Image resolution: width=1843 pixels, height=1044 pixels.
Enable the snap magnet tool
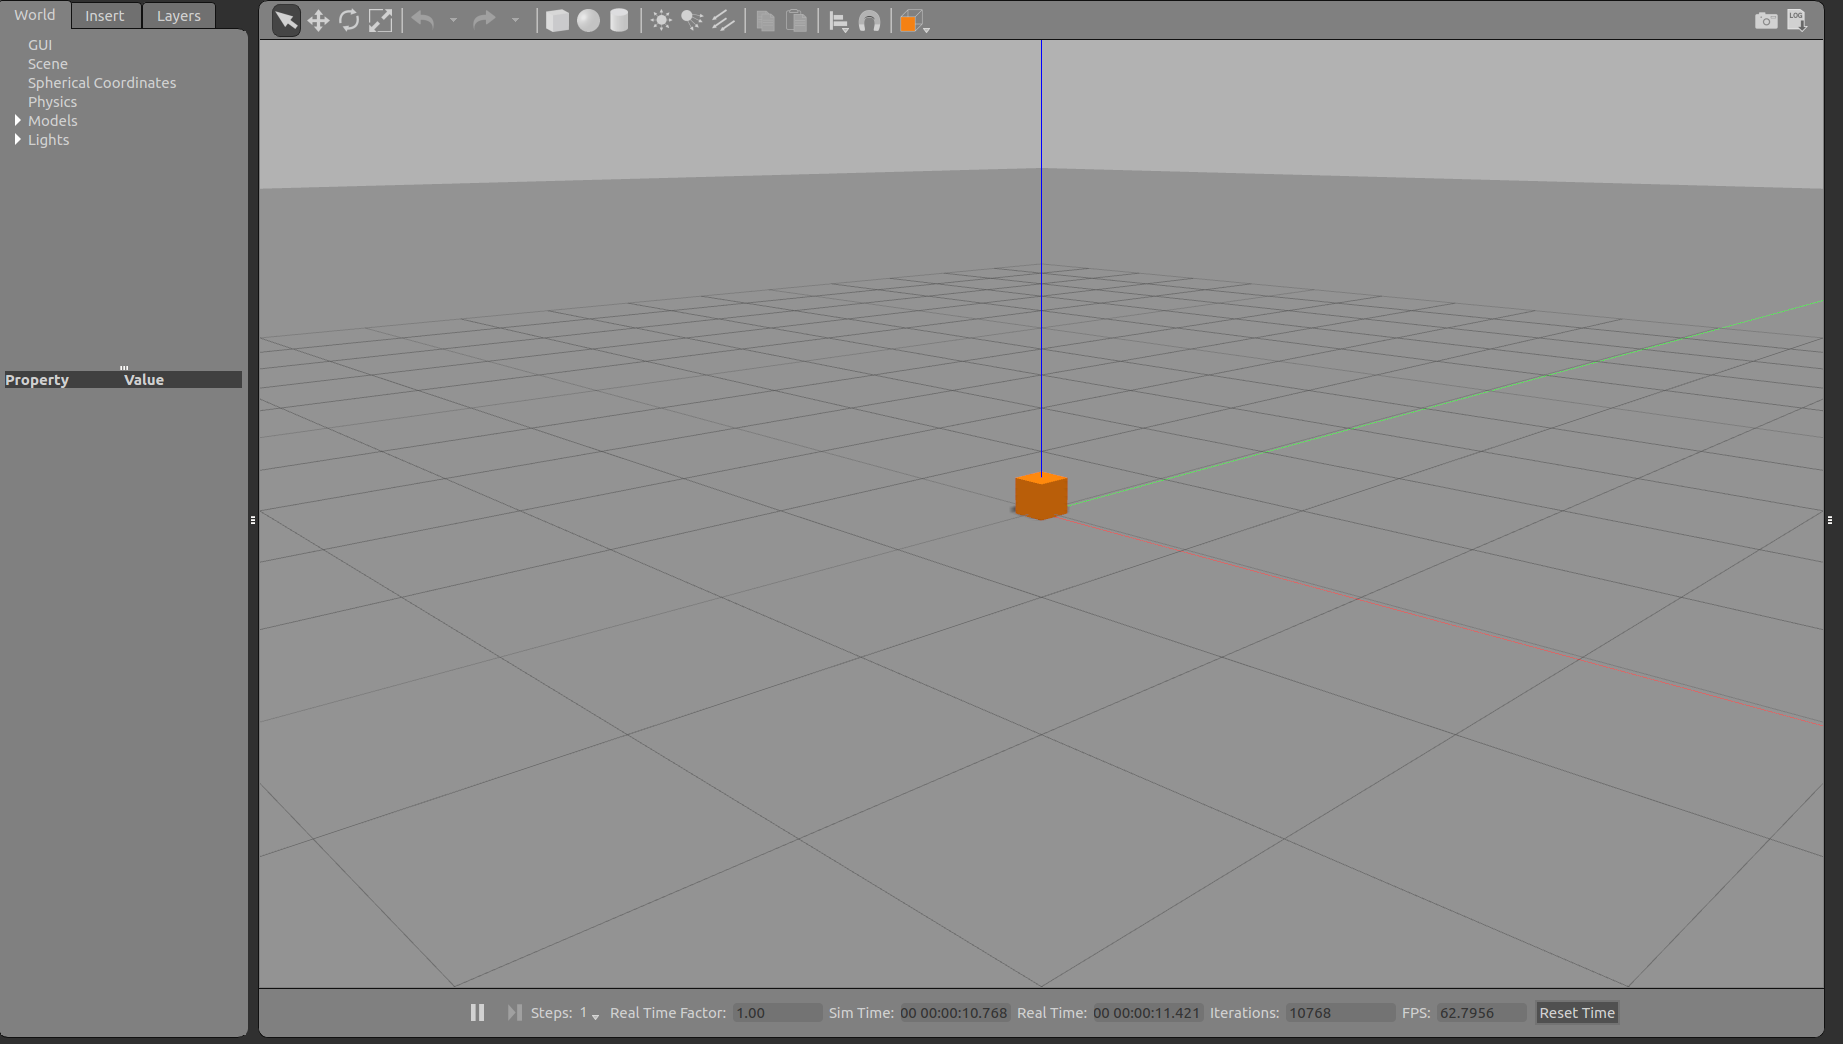pos(870,21)
